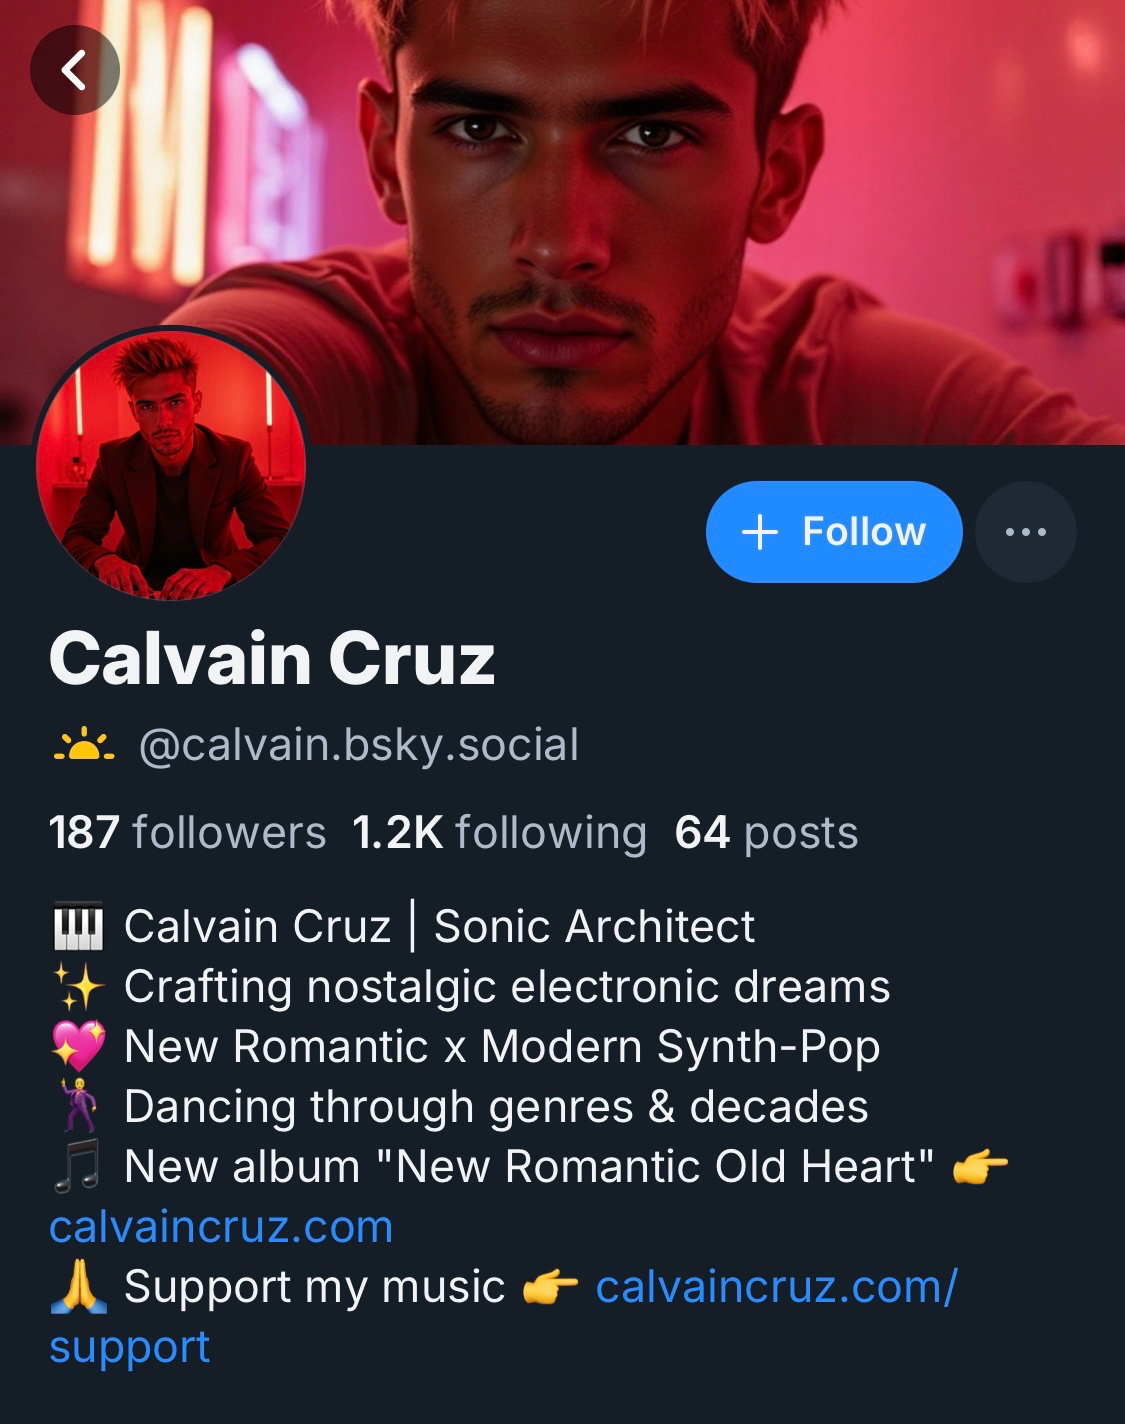Viewport: 1125px width, 1424px height.
Task: Go back using the back arrow
Action: click(74, 70)
